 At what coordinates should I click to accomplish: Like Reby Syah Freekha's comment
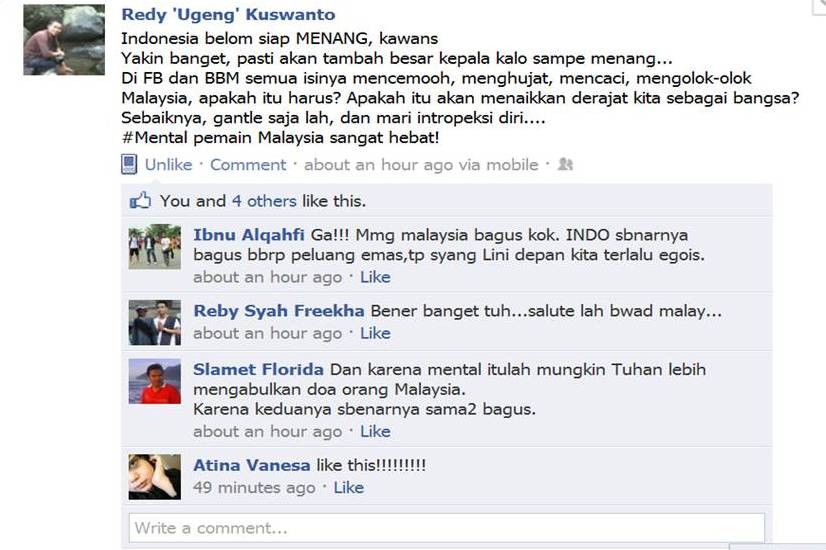[x=375, y=333]
